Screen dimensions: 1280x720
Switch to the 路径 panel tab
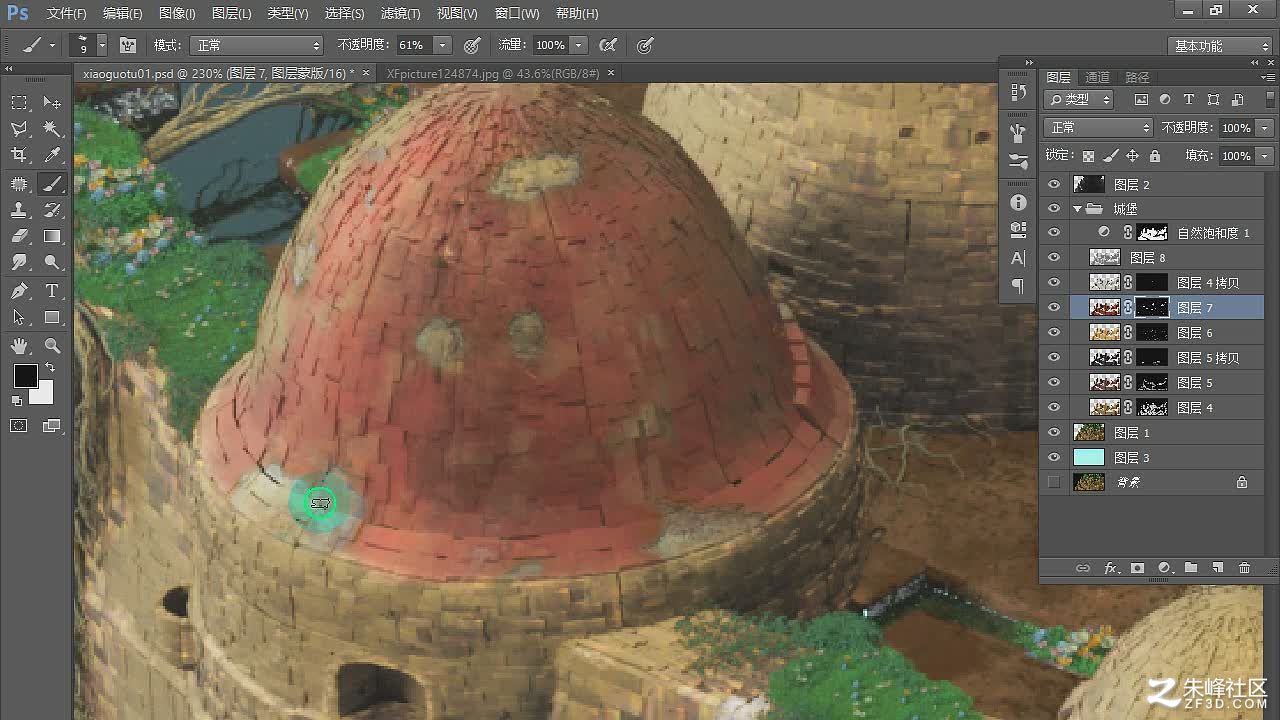pos(1137,77)
